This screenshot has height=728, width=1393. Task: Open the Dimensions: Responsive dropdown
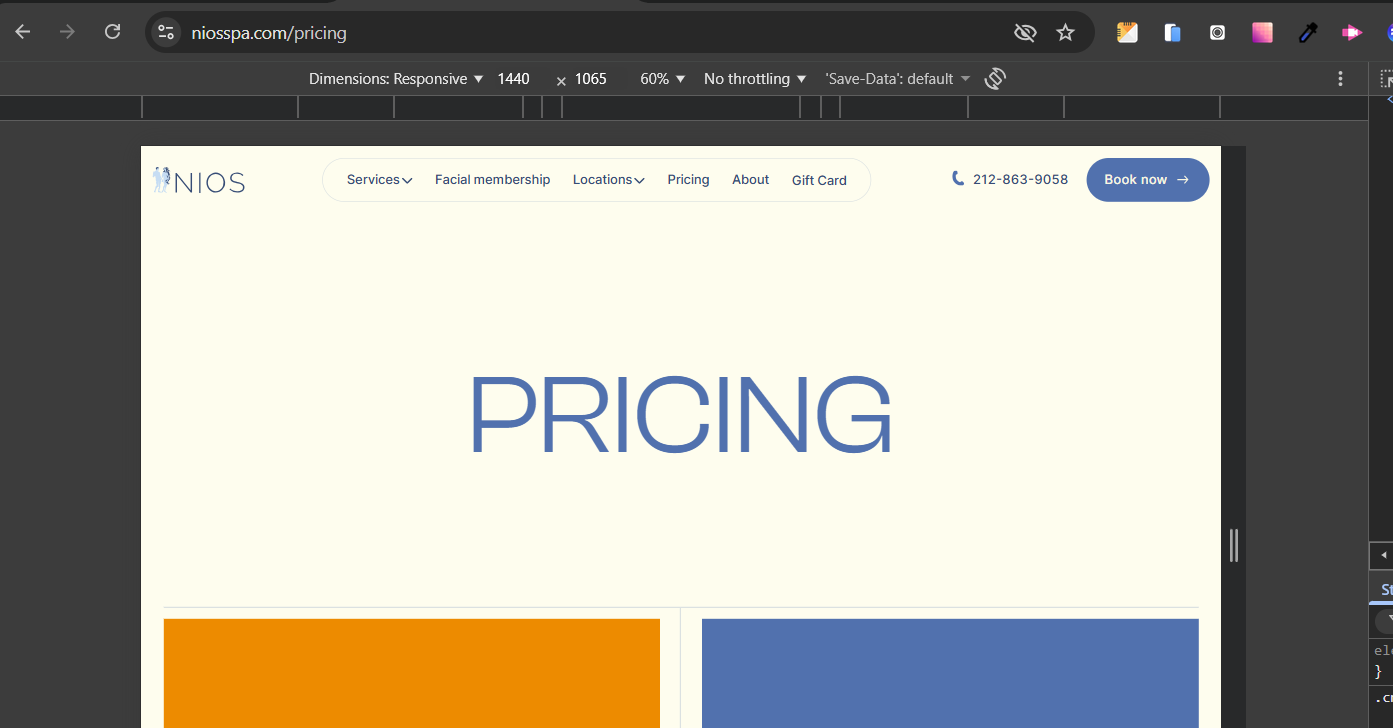pyautogui.click(x=396, y=78)
